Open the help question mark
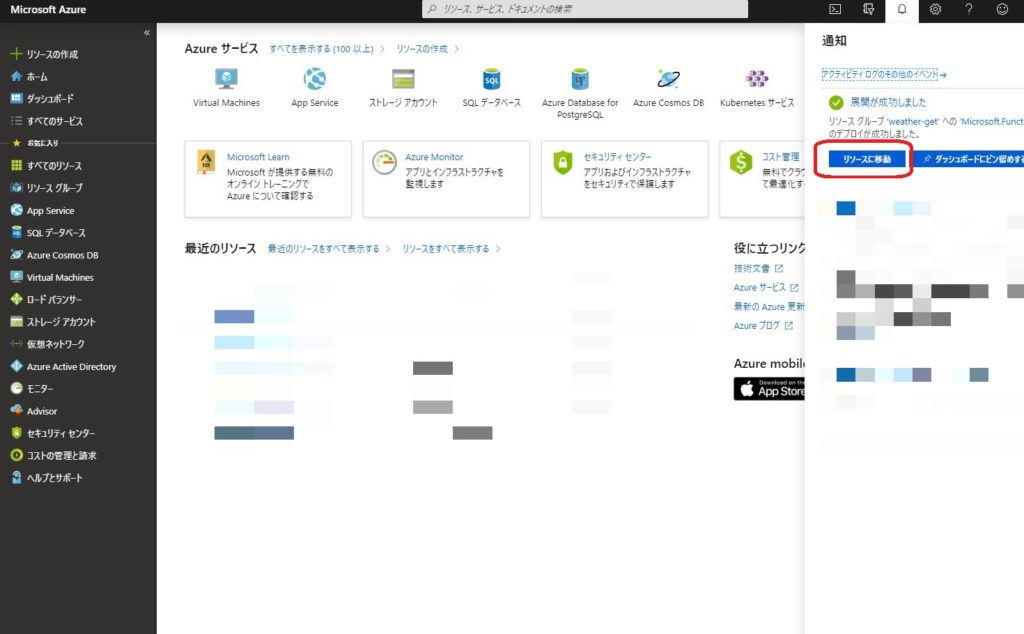 click(968, 9)
